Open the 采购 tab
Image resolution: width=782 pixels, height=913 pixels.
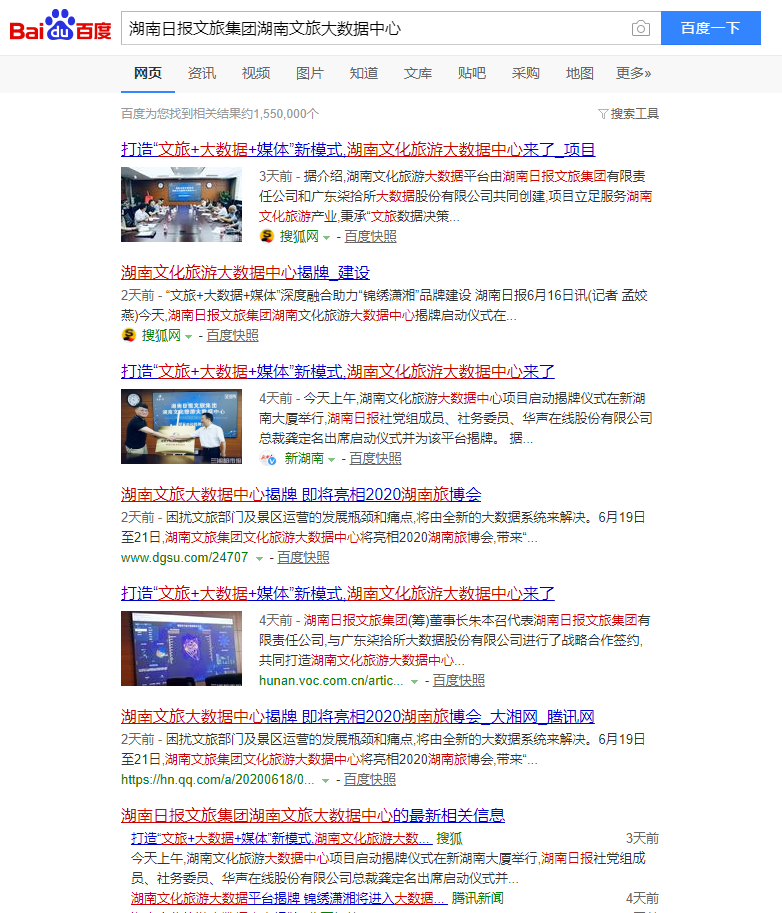526,73
